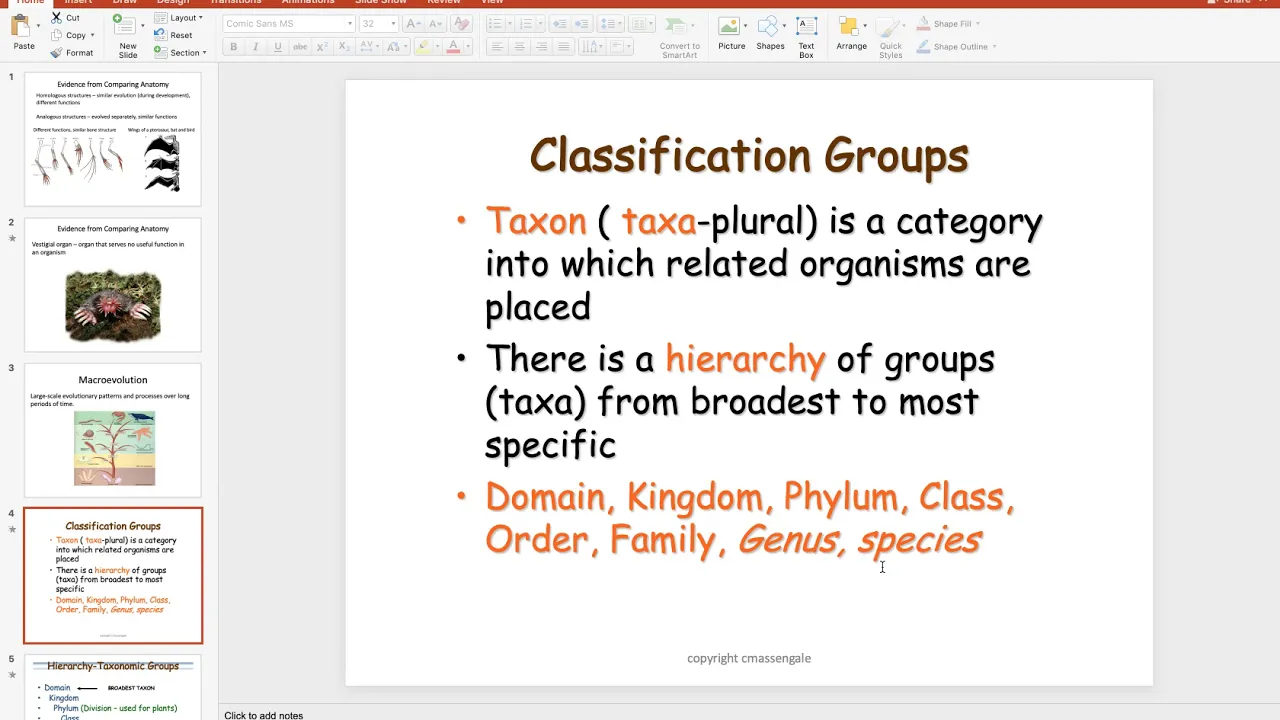Open the Shapes gallery
This screenshot has width=1280, height=720.
coord(770,34)
